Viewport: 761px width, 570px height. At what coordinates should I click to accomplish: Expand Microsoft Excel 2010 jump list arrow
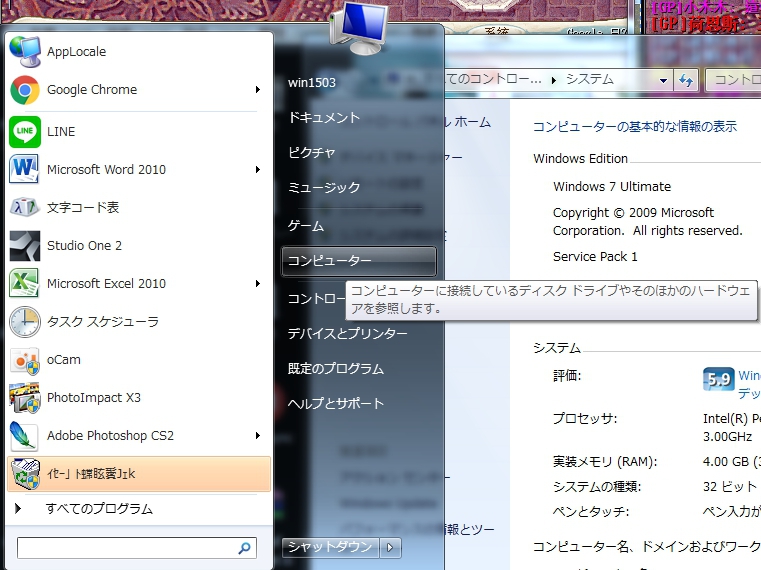pyautogui.click(x=258, y=284)
